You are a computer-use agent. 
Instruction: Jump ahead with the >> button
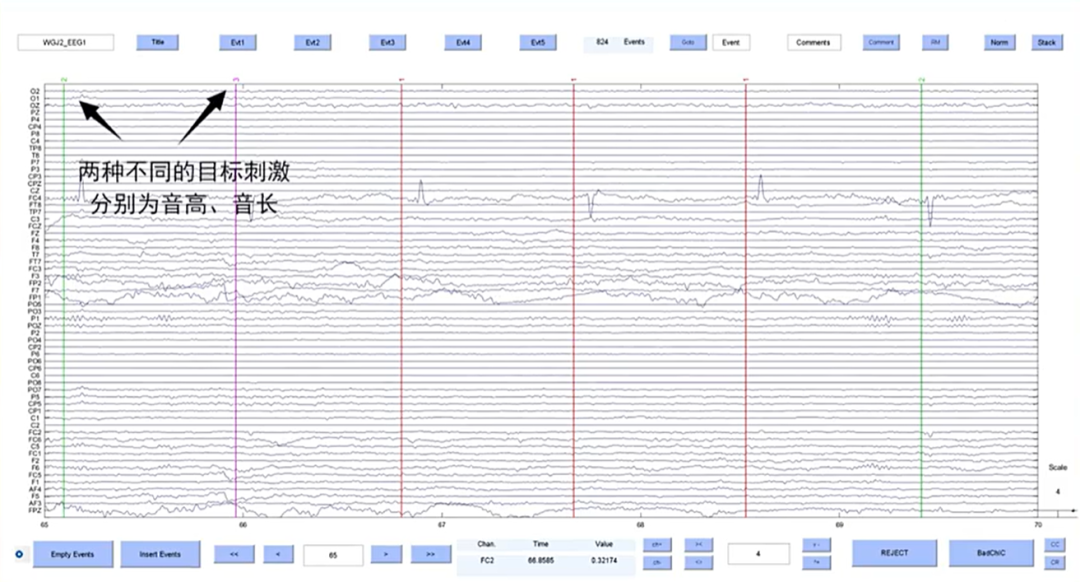pyautogui.click(x=430, y=553)
